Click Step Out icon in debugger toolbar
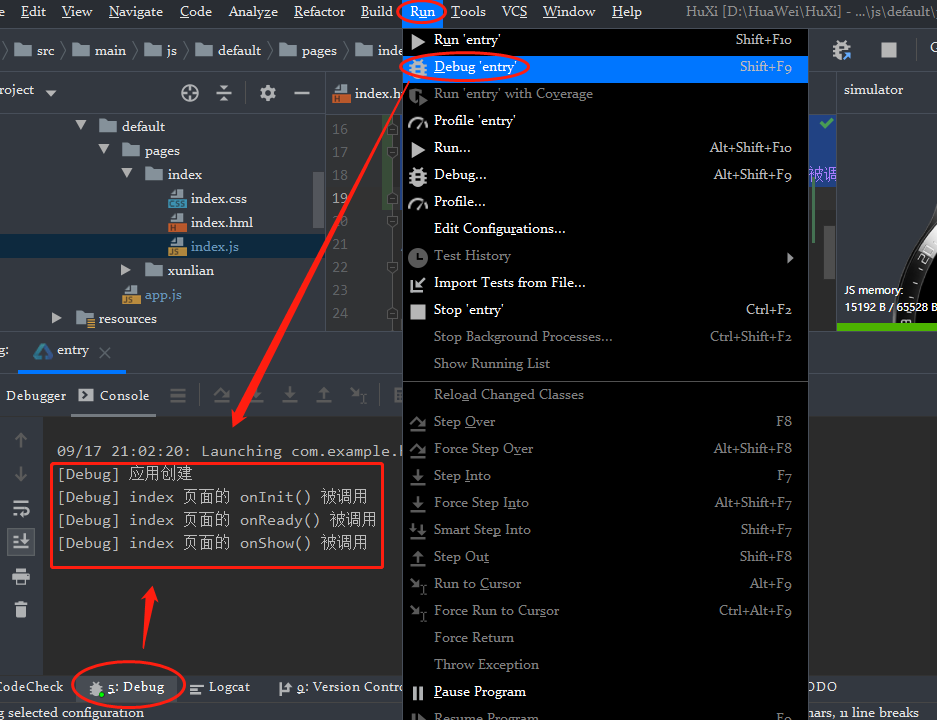Screen dimensions: 937x720 point(324,395)
